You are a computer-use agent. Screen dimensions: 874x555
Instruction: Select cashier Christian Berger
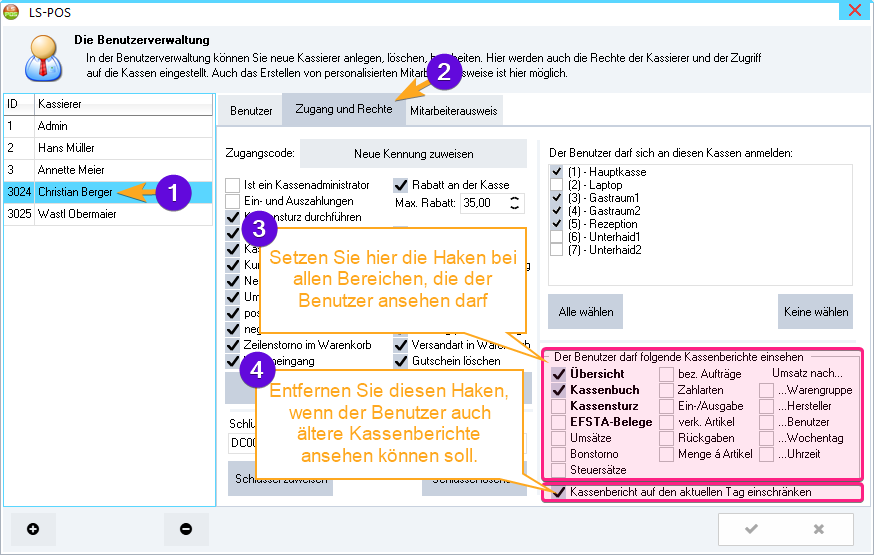click(109, 192)
